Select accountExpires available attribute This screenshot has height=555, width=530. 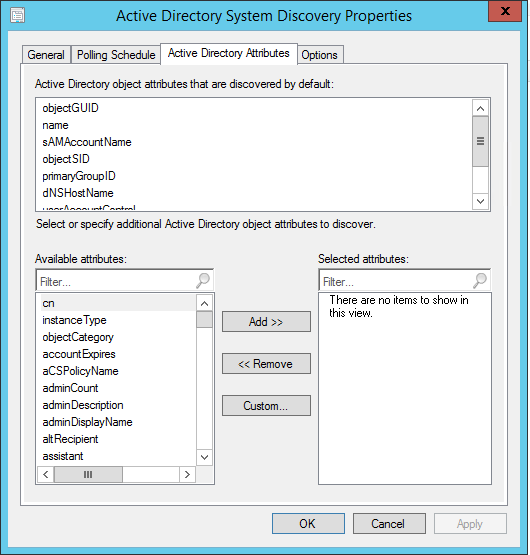click(x=79, y=354)
